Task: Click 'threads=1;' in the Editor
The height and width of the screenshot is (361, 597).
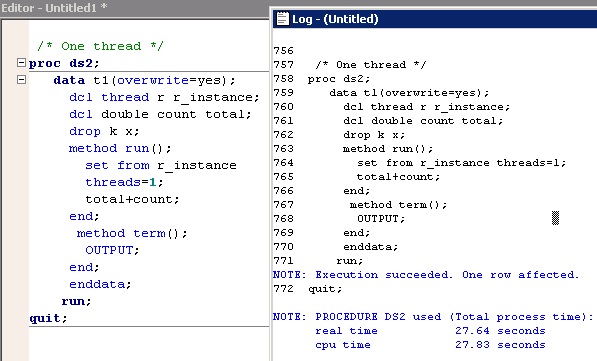Action: tap(124, 182)
